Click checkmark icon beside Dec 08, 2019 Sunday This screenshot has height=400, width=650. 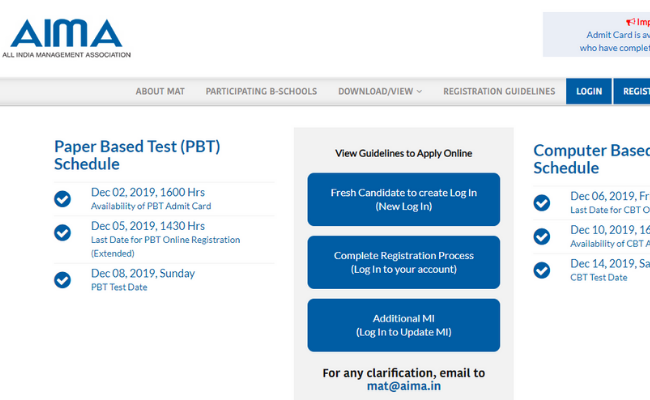(x=63, y=279)
